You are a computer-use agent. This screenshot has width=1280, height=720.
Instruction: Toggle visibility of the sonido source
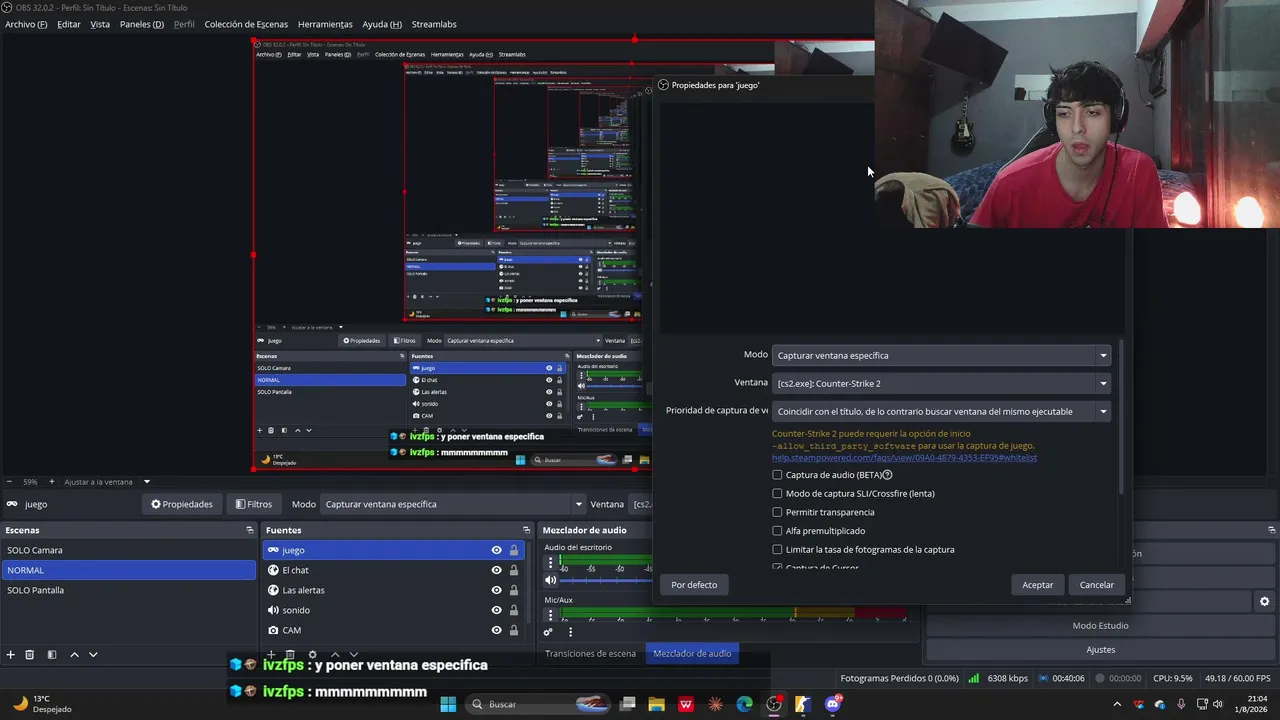496,610
